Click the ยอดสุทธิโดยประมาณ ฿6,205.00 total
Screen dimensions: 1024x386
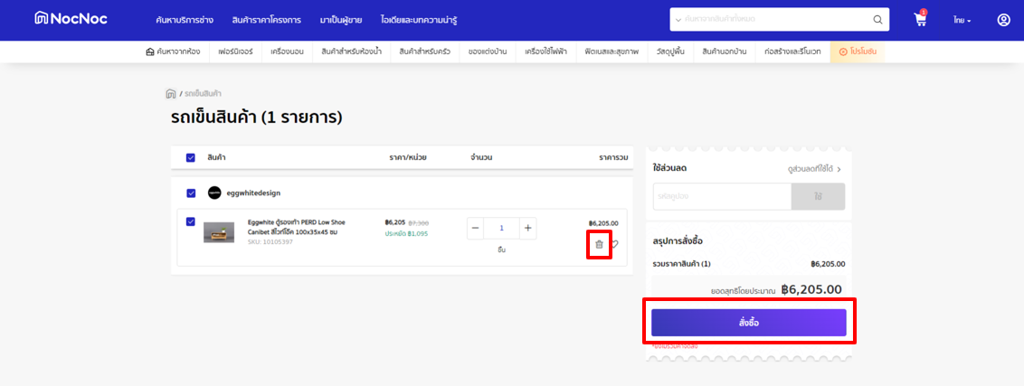coord(776,289)
